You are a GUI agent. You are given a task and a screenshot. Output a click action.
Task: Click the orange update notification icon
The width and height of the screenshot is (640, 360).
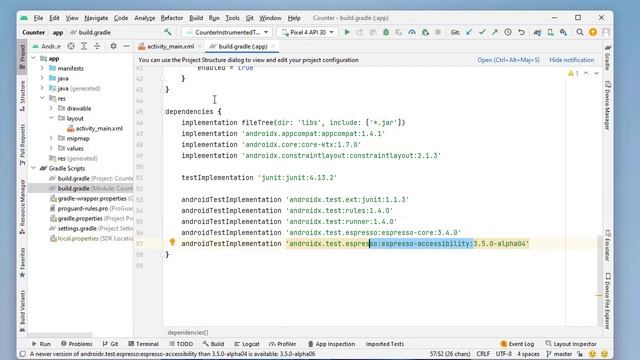click(593, 32)
